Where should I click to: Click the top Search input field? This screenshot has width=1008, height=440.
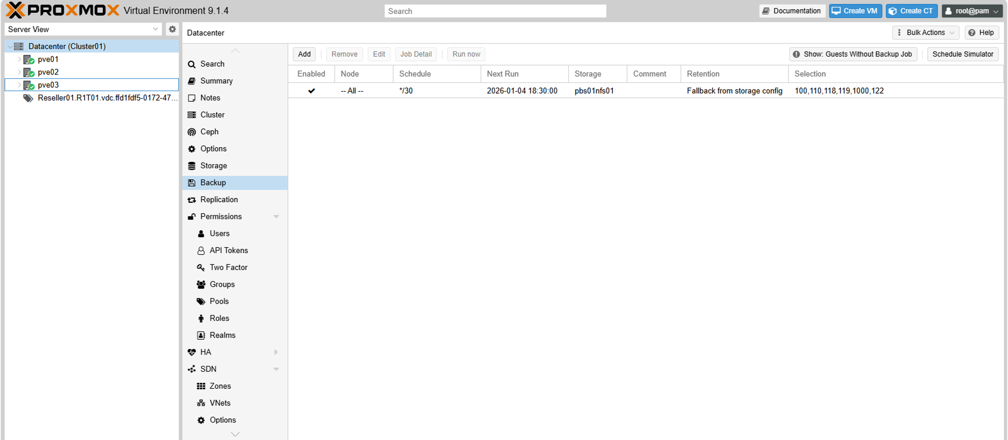(x=495, y=11)
